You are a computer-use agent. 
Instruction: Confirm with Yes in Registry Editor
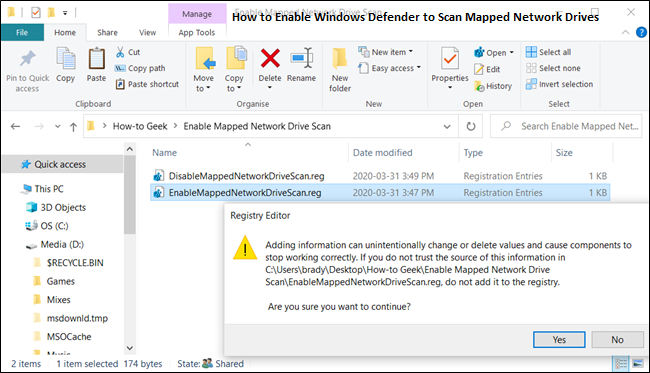[x=559, y=340]
